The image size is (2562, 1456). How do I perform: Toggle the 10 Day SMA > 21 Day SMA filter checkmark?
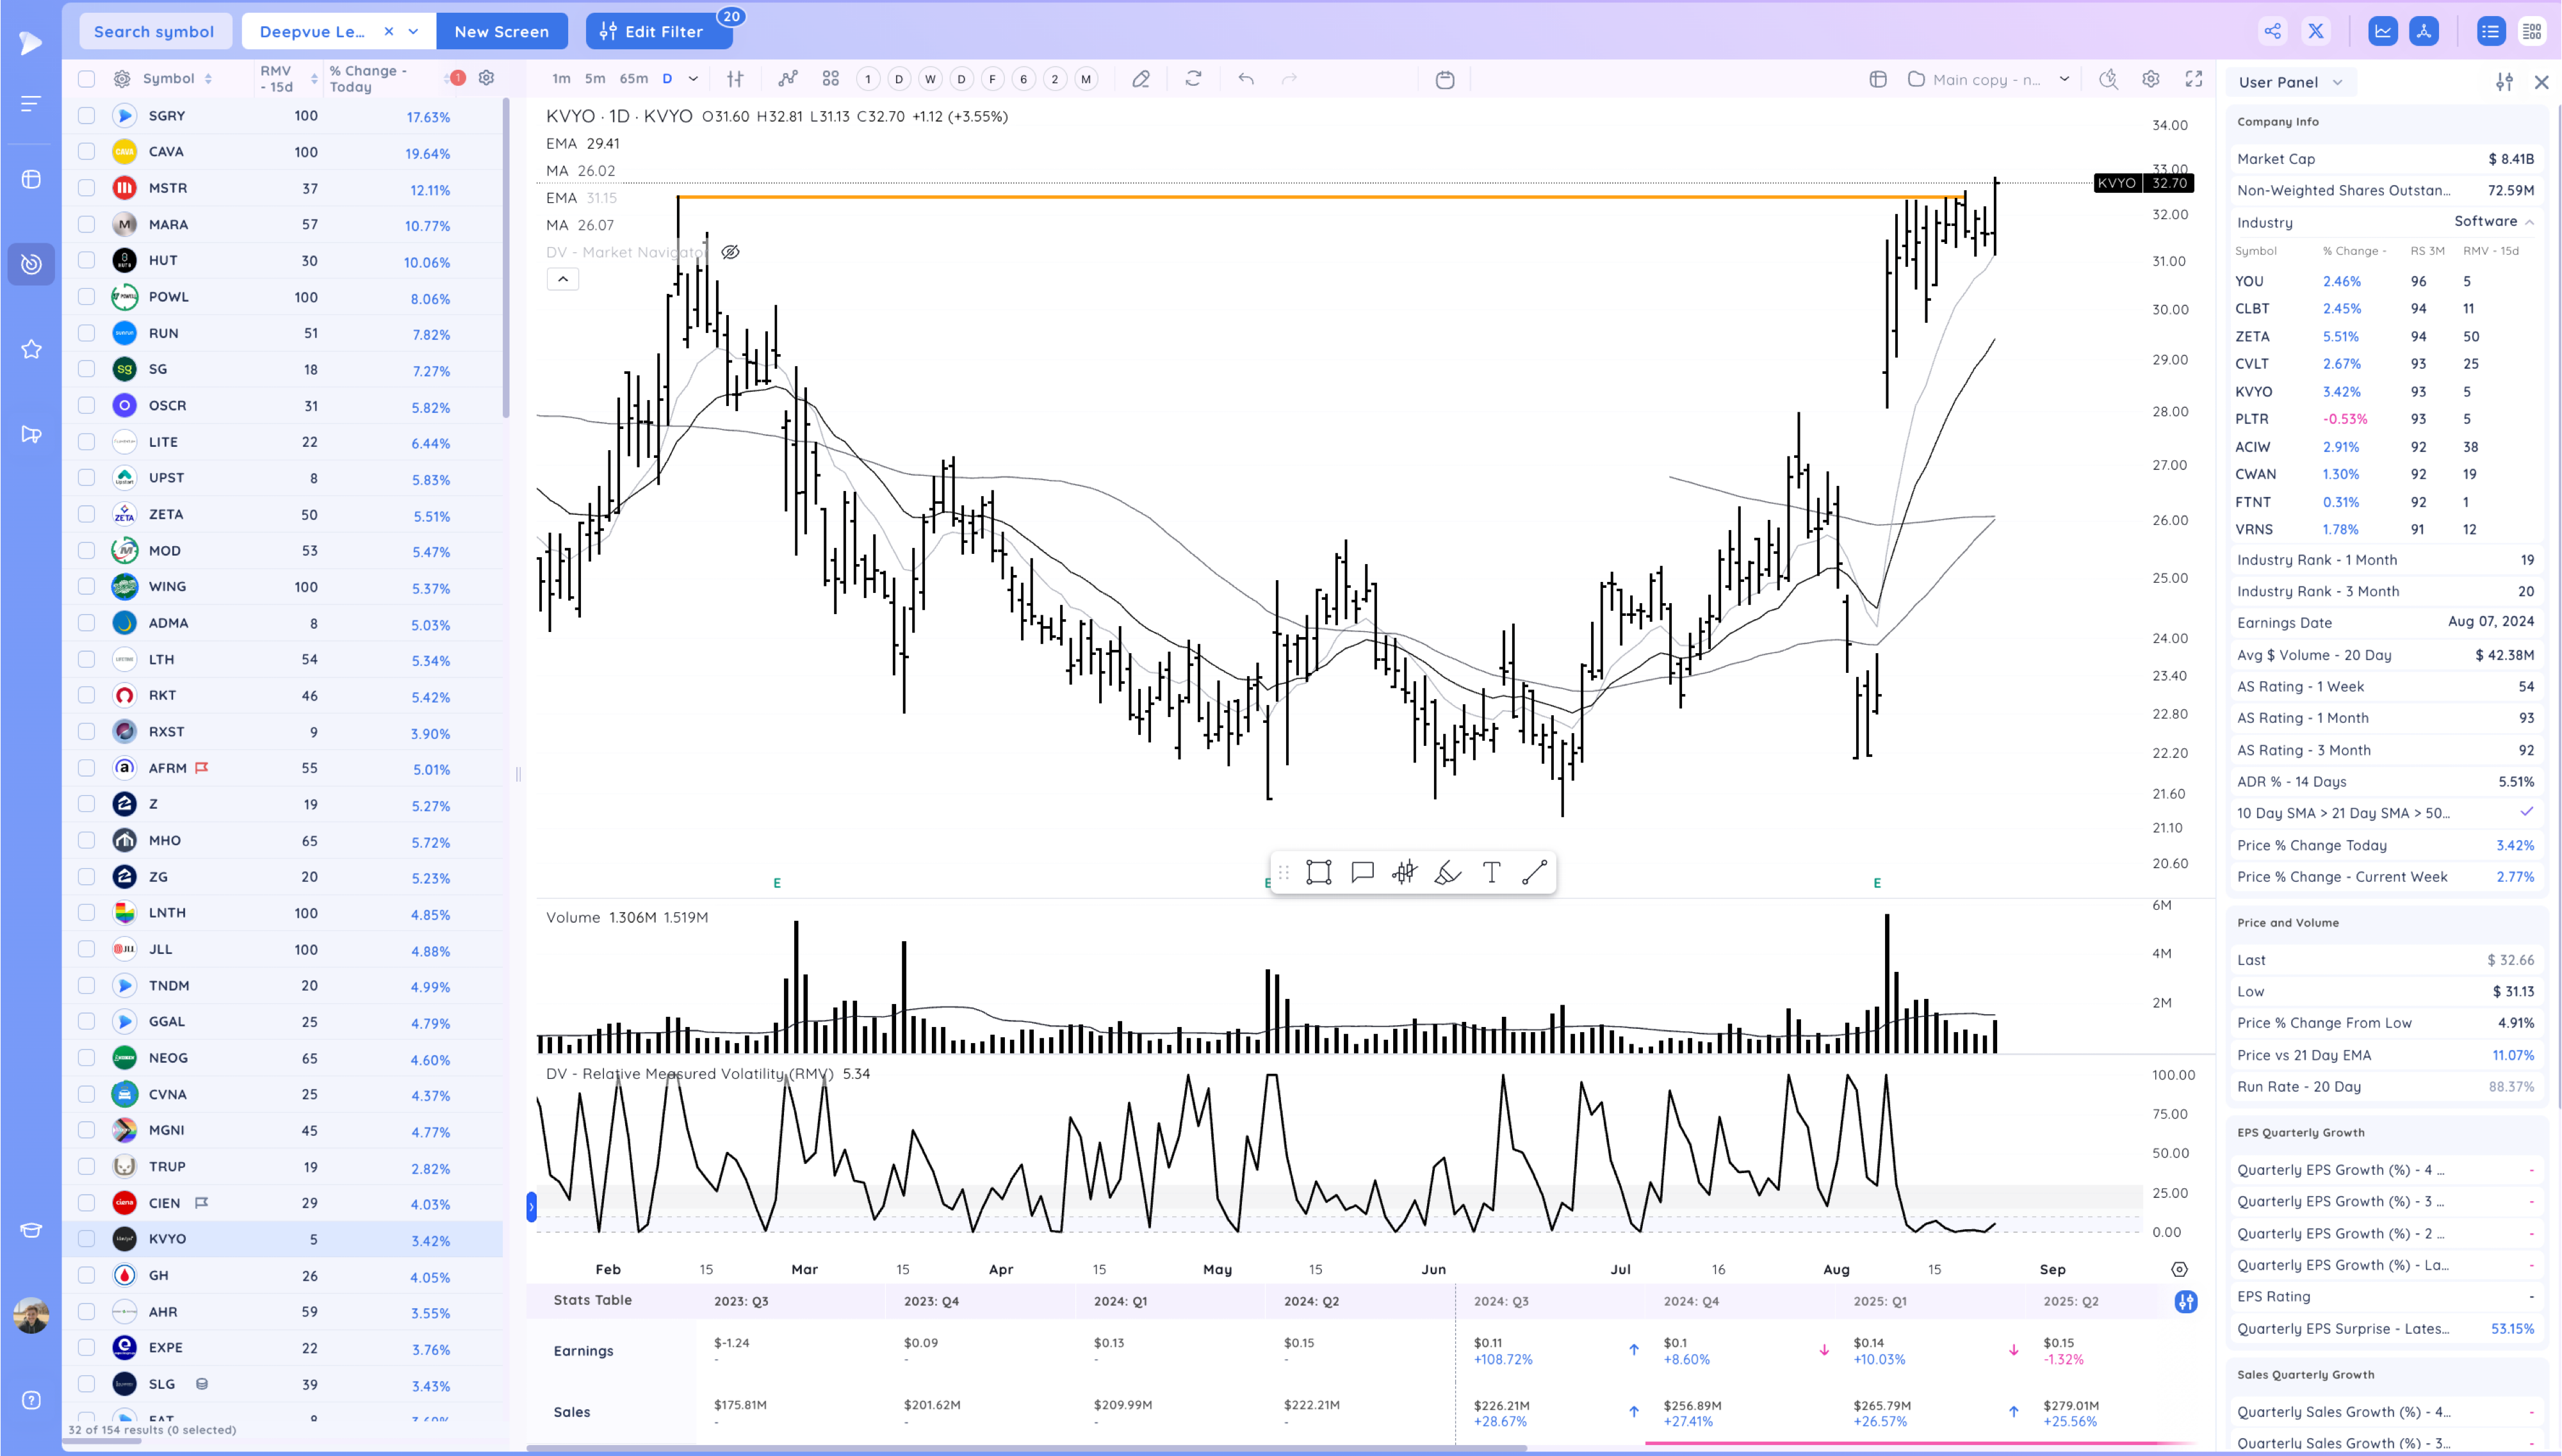(x=2527, y=813)
